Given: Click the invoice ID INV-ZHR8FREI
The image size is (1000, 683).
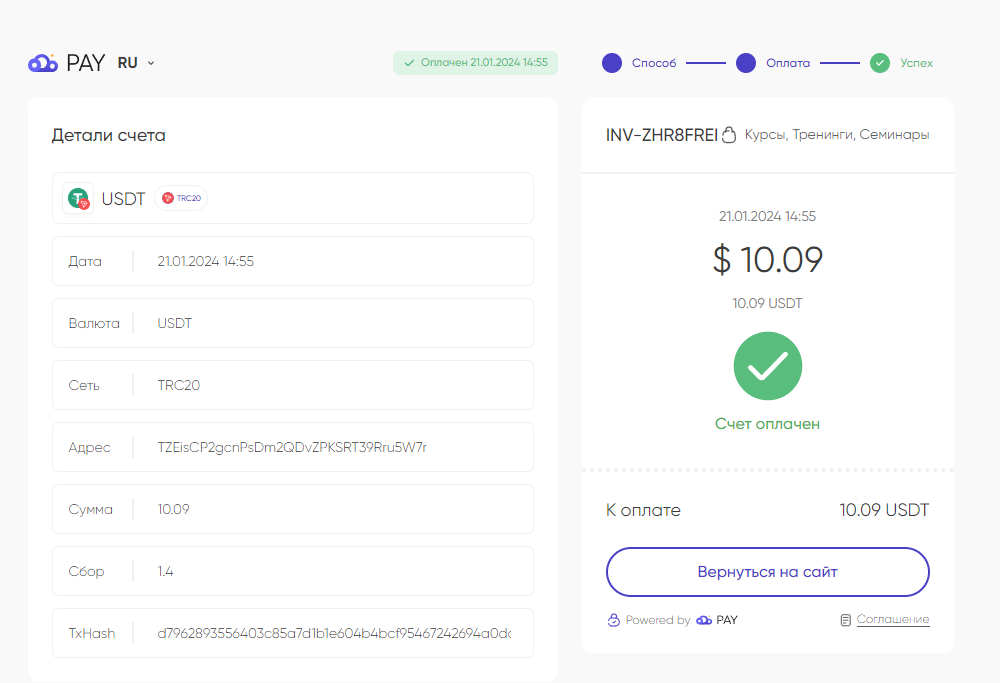Looking at the screenshot, I should coord(661,135).
